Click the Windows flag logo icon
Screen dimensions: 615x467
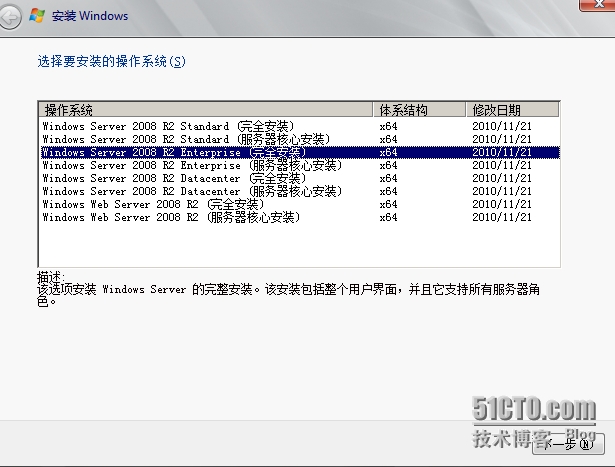click(37, 16)
